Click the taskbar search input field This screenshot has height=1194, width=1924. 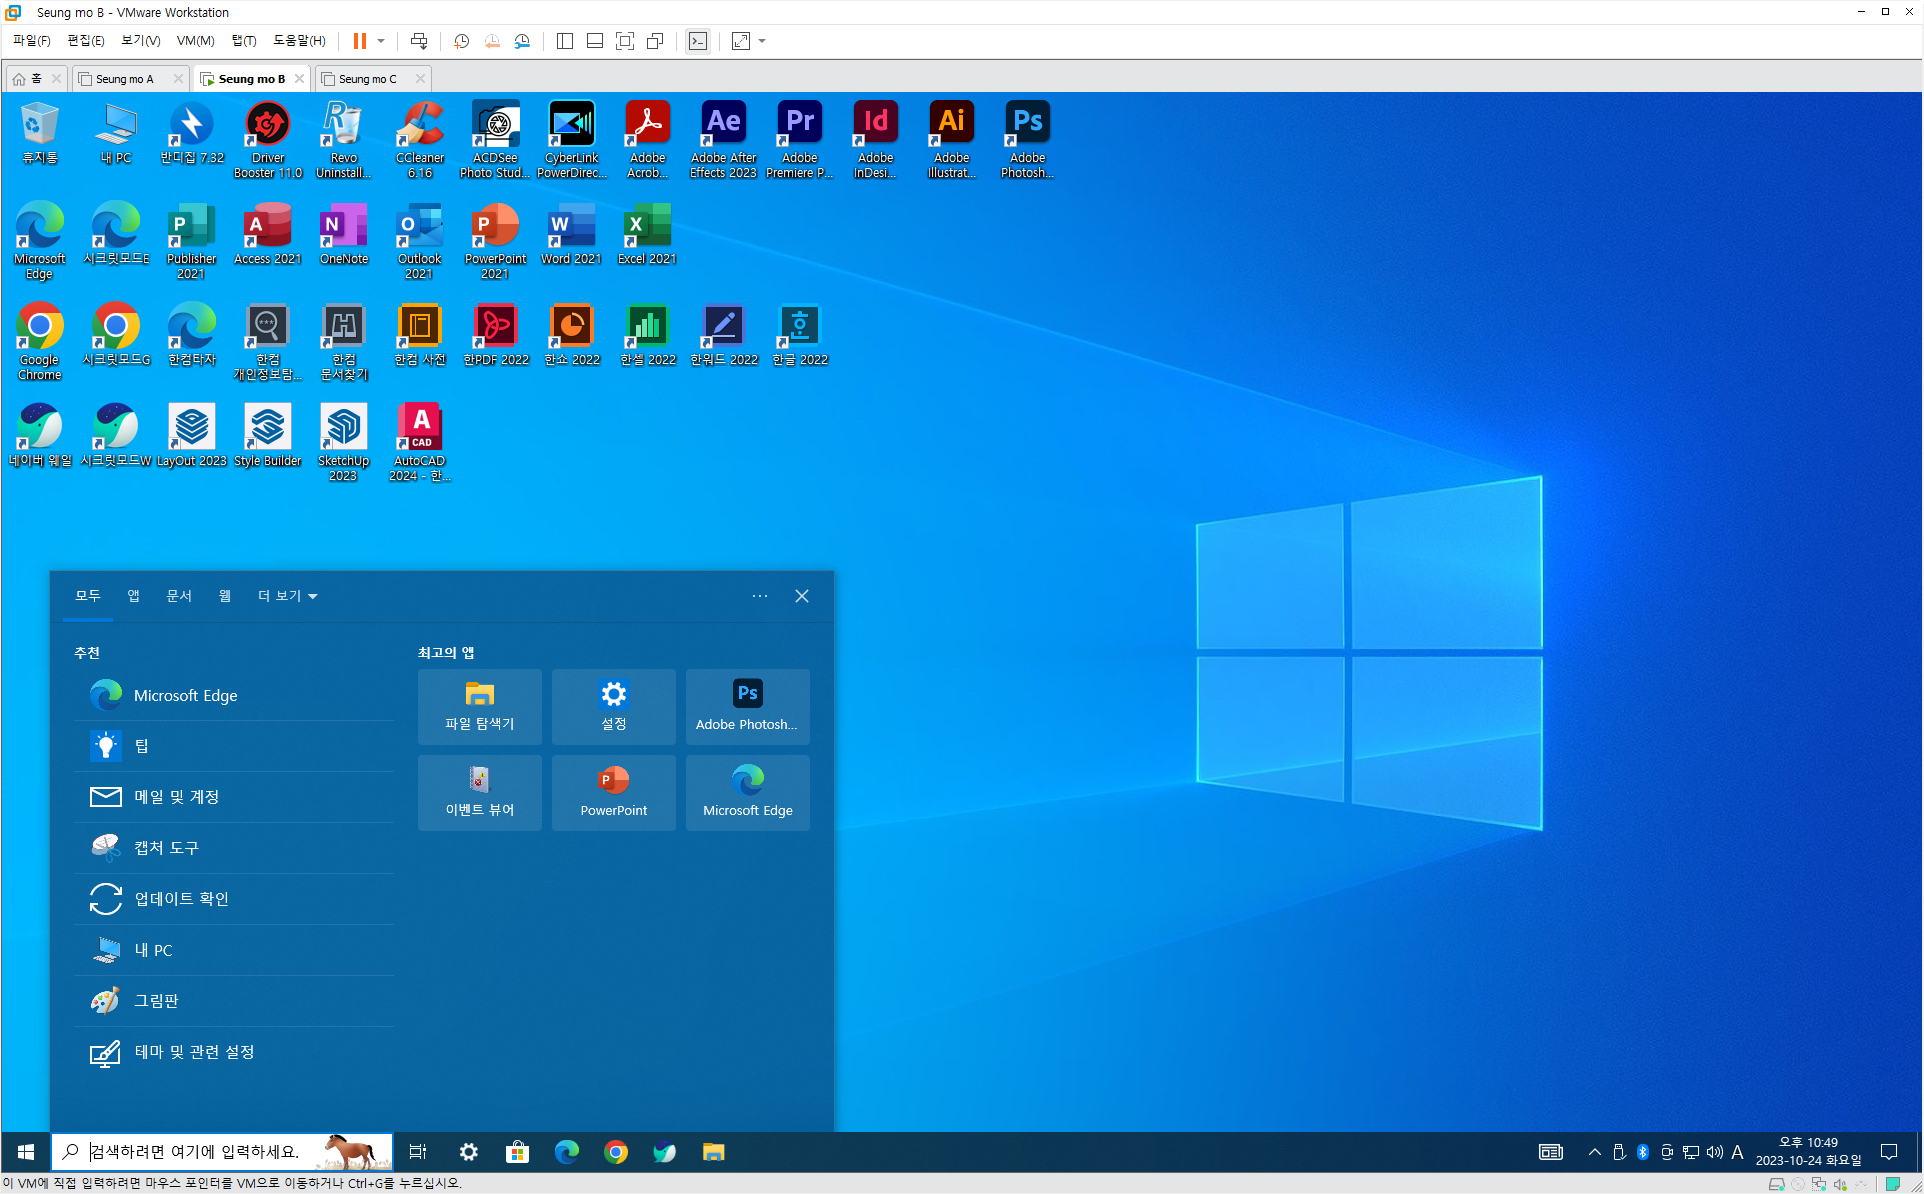tap(222, 1152)
